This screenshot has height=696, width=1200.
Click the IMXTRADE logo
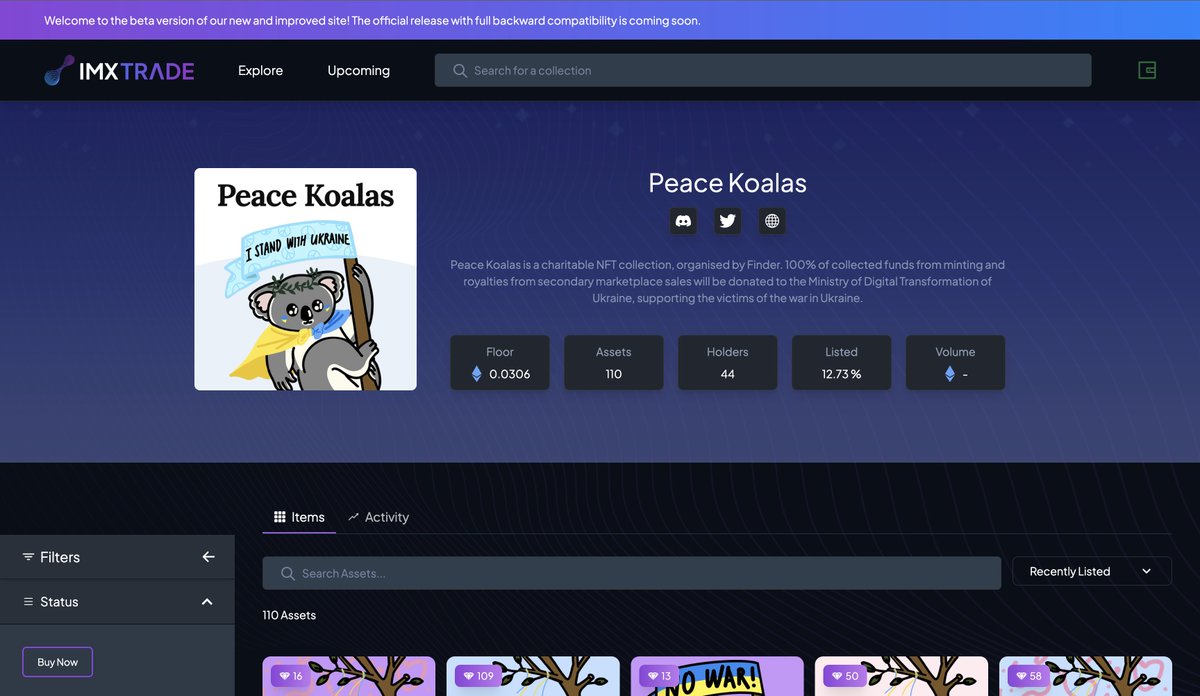tap(119, 70)
